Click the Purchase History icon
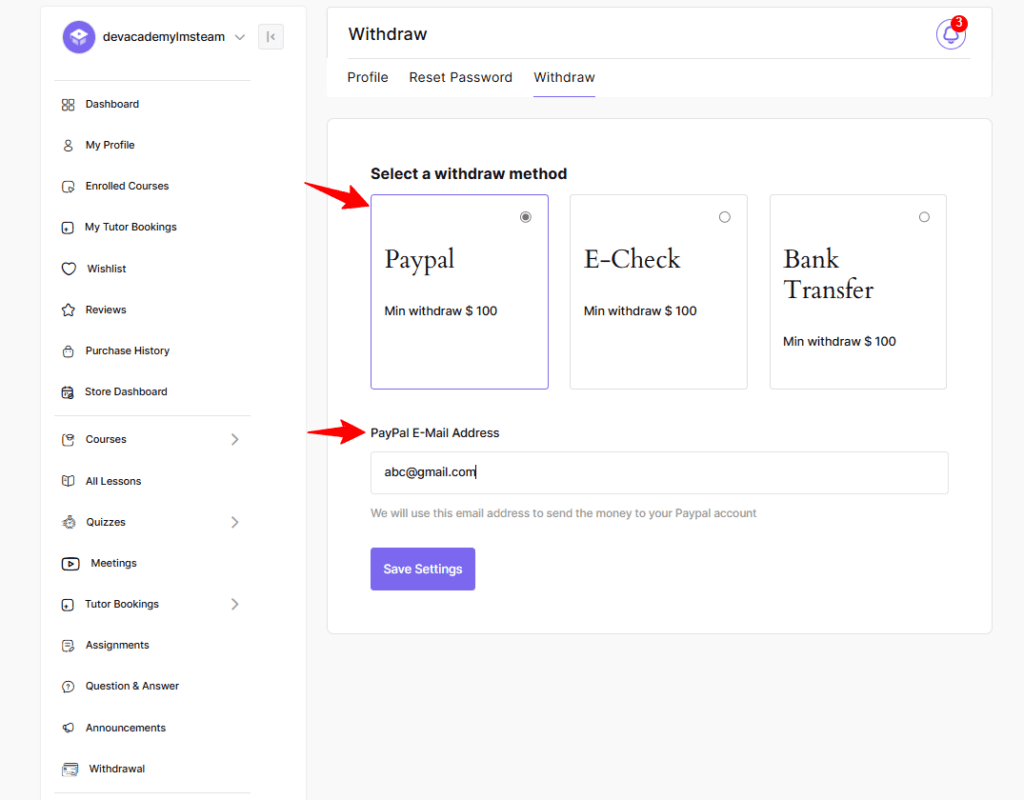The height and width of the screenshot is (800, 1024). 68,350
